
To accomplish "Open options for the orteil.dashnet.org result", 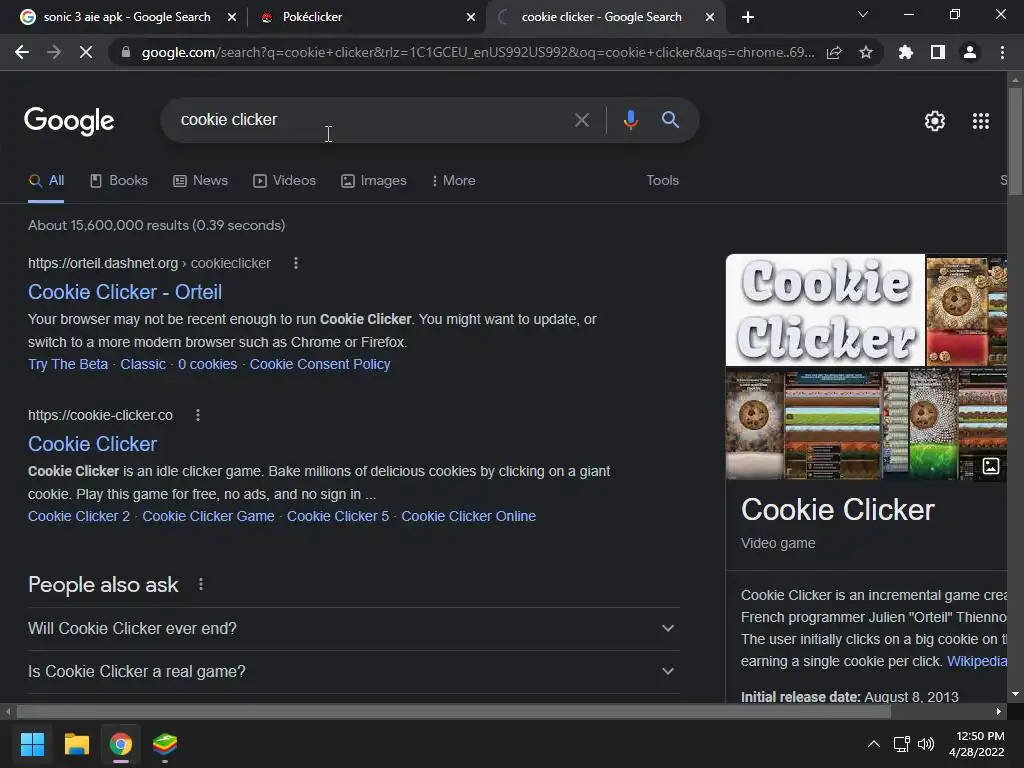I will [x=296, y=263].
